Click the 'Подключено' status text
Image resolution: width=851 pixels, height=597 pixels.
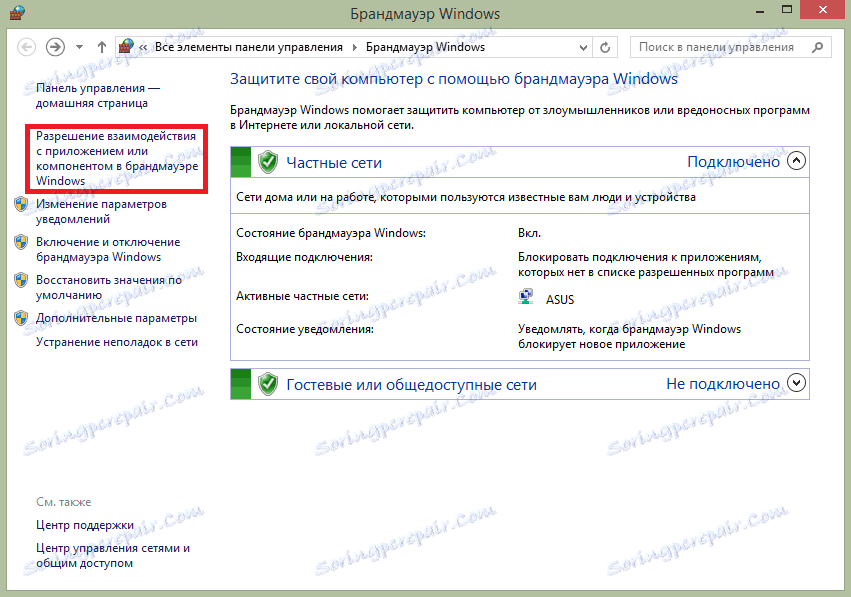[733, 162]
